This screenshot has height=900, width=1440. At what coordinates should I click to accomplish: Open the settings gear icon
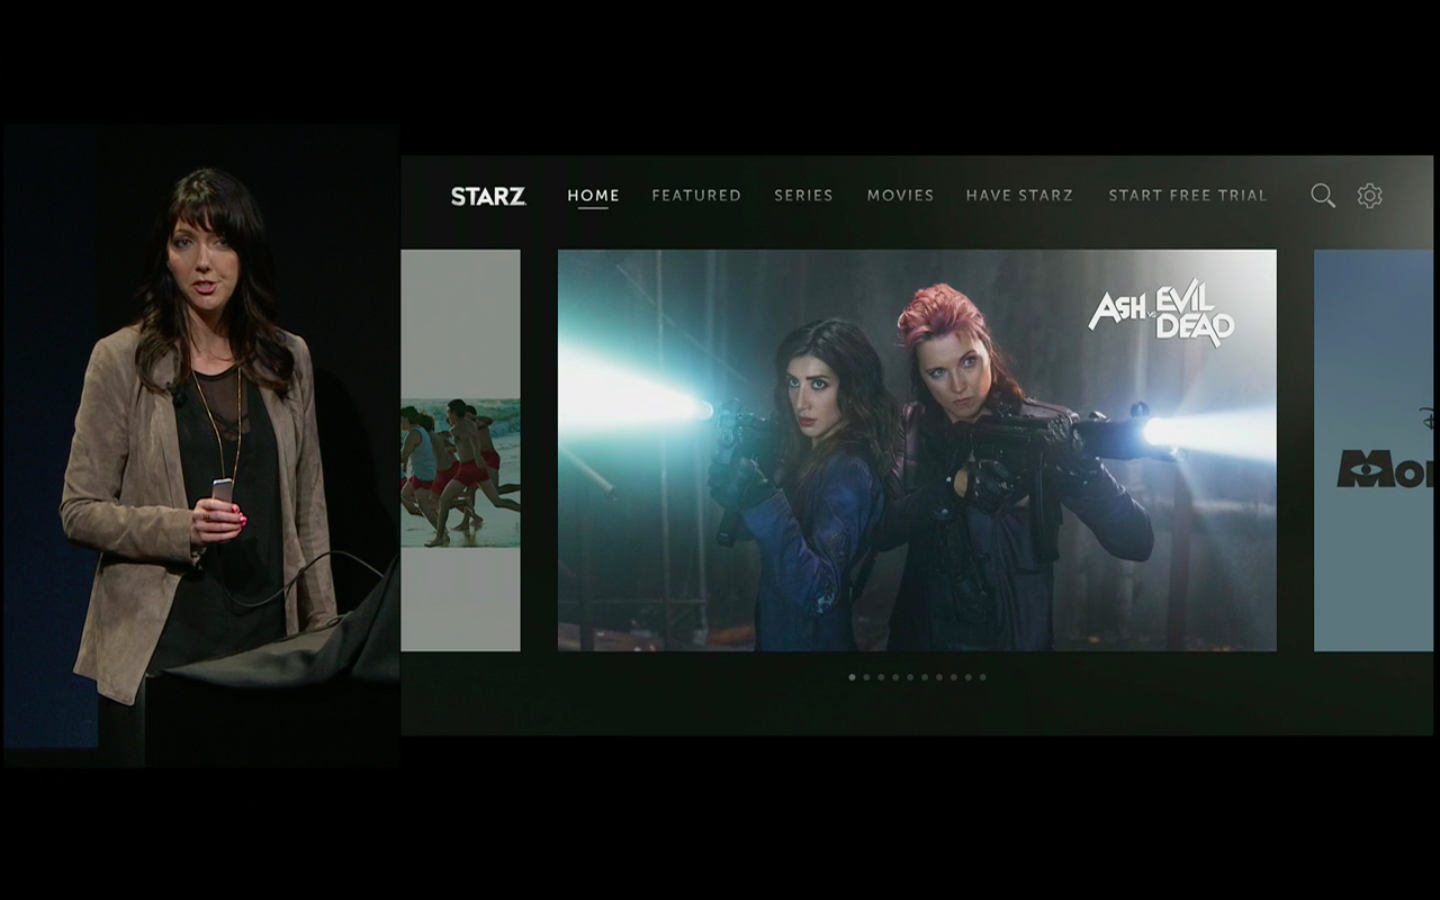[1370, 196]
